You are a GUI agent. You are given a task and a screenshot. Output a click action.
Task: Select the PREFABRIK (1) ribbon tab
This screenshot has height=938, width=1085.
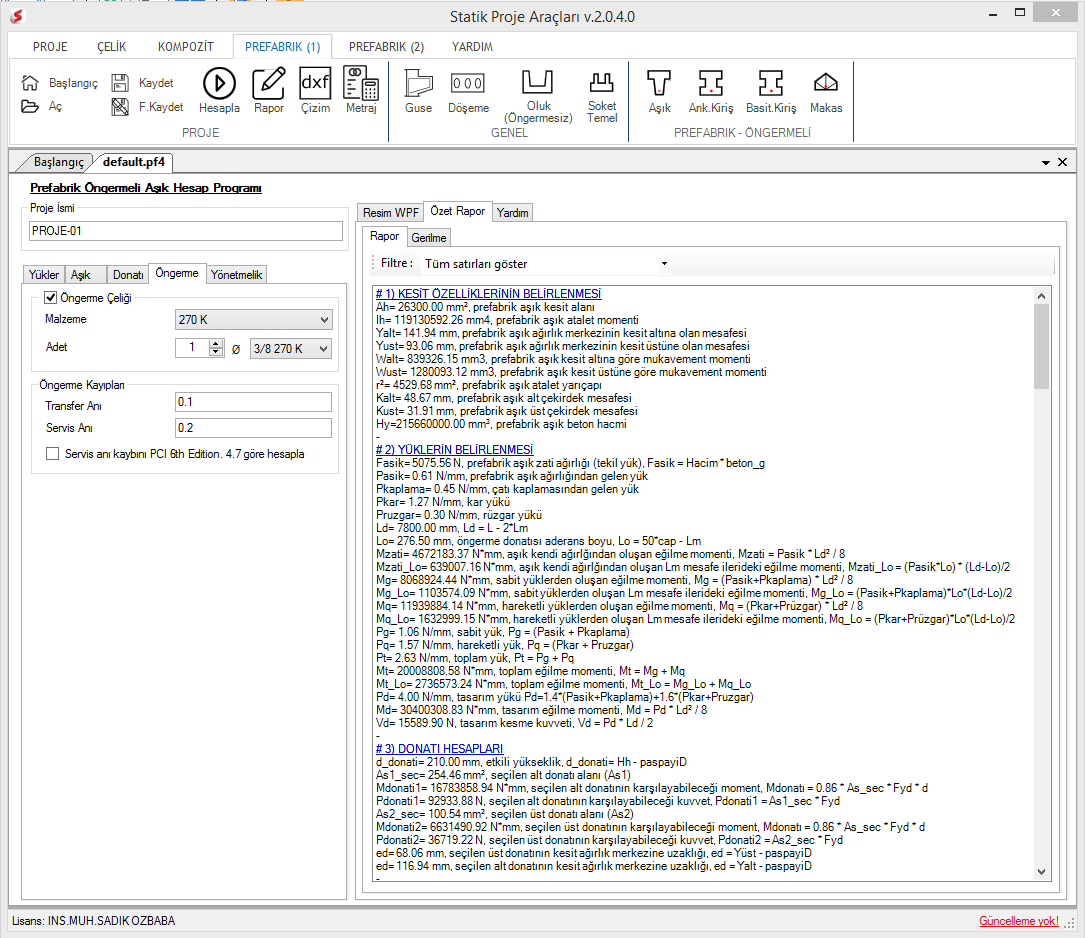pyautogui.click(x=282, y=46)
